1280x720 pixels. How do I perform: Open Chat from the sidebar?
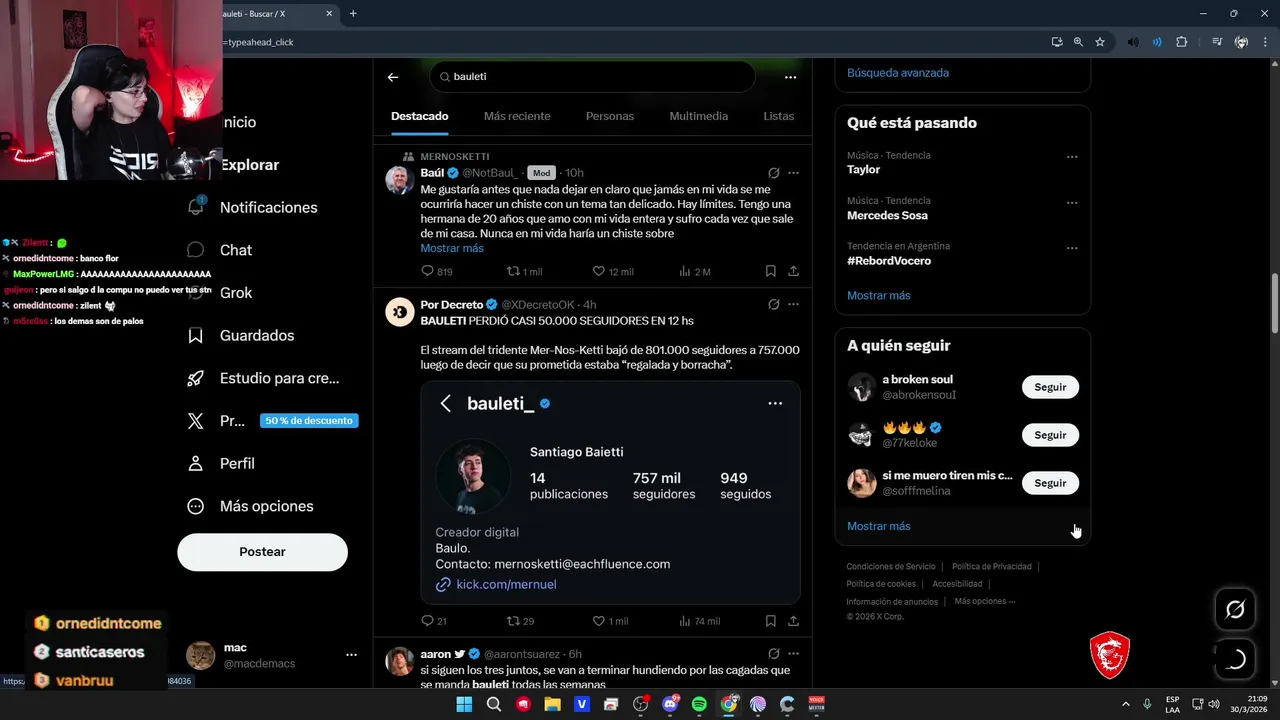coord(220,250)
